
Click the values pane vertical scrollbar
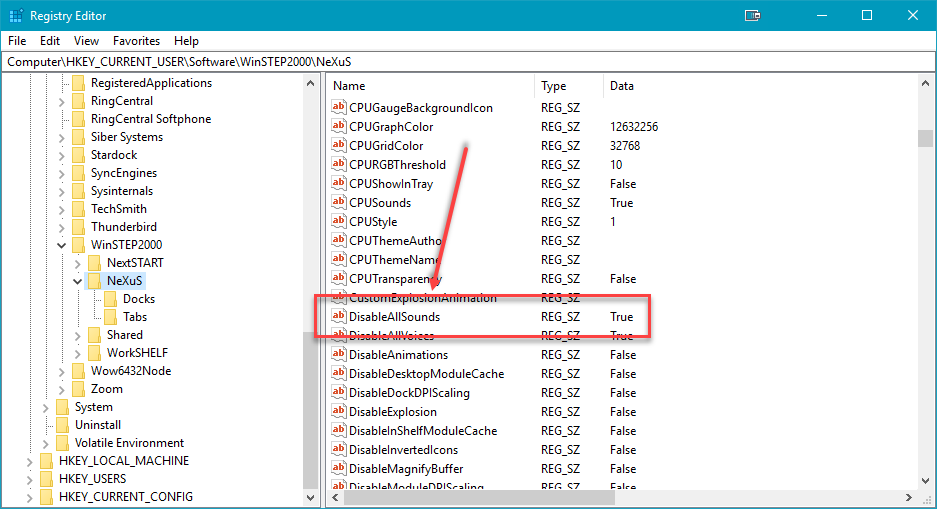coord(925,300)
